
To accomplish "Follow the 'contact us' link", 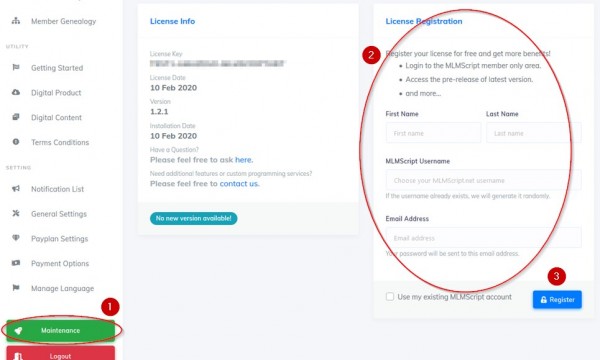I will click(x=240, y=184).
